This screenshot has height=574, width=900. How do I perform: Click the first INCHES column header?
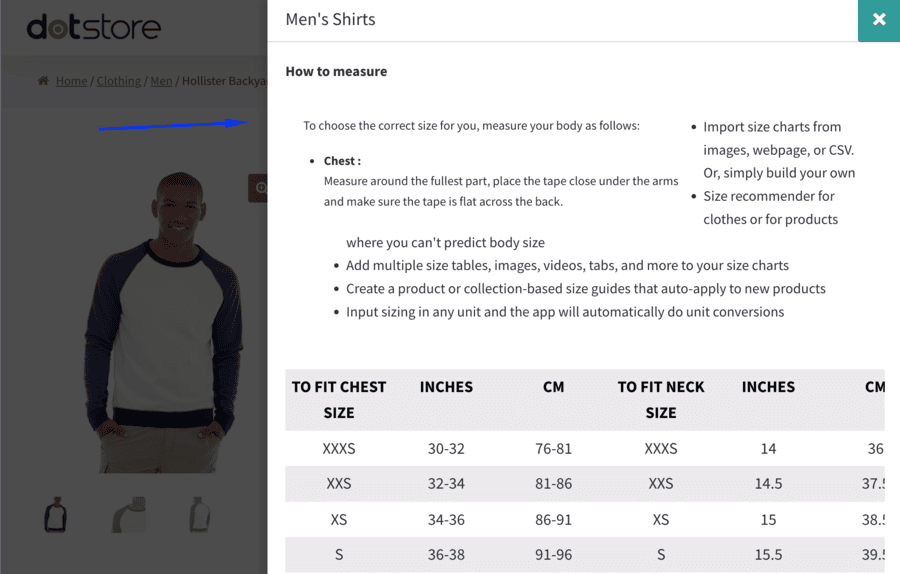click(x=446, y=387)
